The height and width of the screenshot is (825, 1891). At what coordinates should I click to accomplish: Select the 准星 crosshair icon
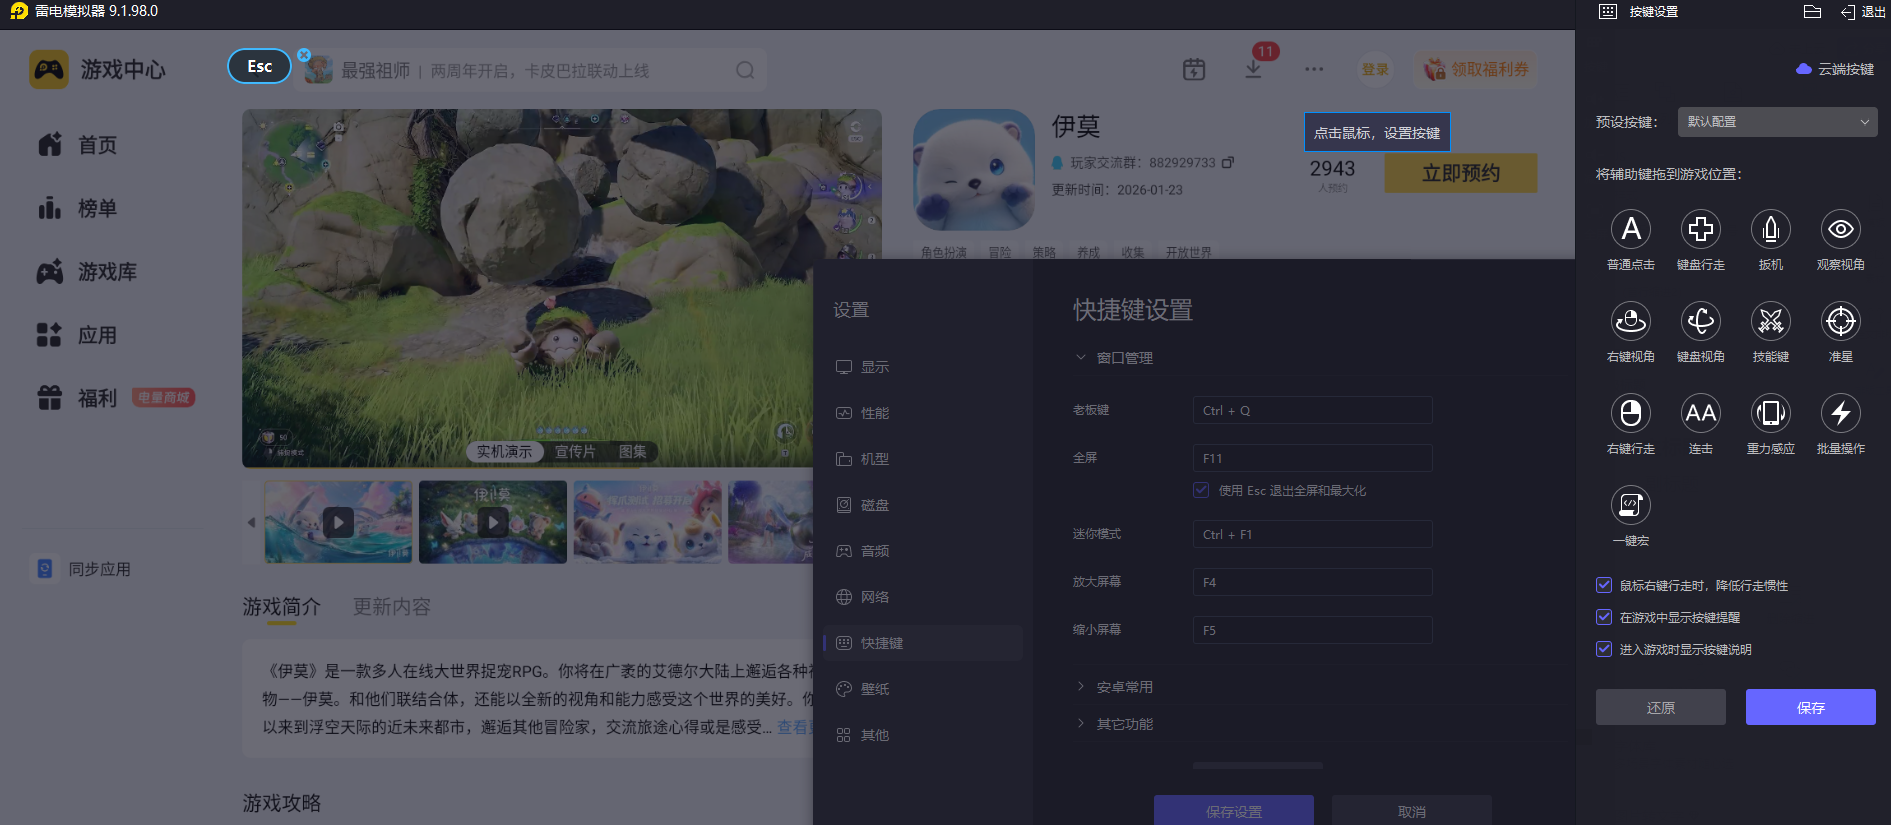(1840, 322)
